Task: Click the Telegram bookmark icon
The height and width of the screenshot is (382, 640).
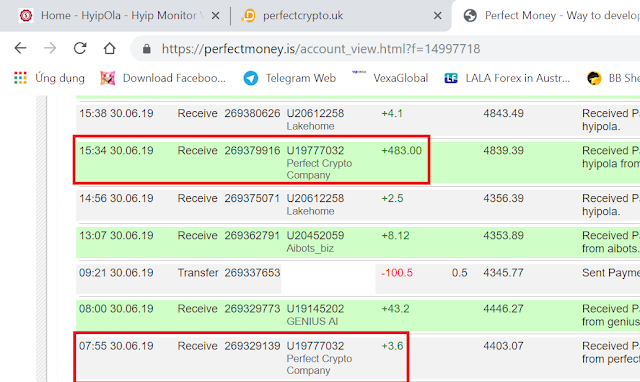Action: click(251, 78)
